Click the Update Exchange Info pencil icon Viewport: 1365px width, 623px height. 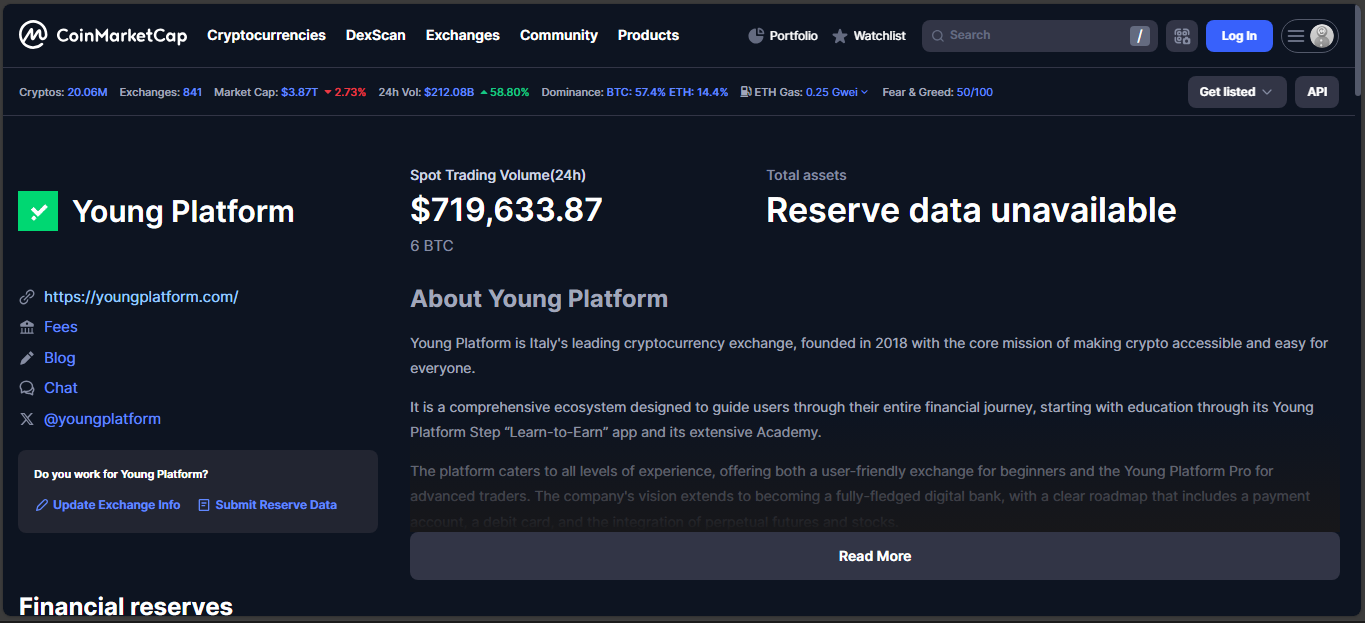[42, 505]
